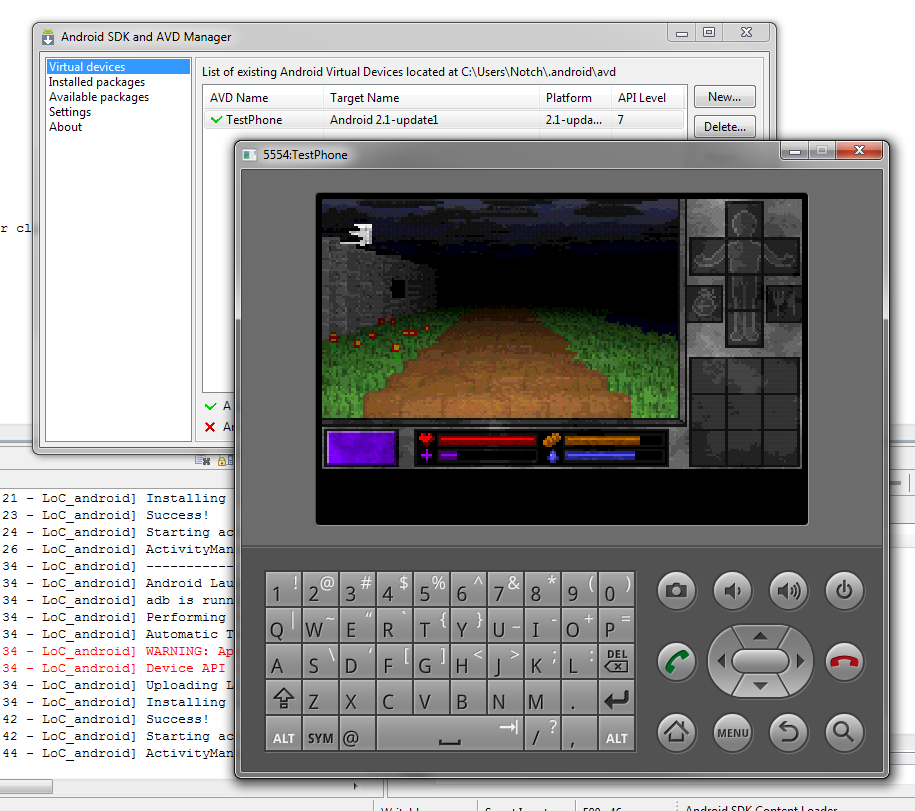Select Installed packages in AVD Manager
Image resolution: width=915 pixels, height=811 pixels.
(x=97, y=82)
